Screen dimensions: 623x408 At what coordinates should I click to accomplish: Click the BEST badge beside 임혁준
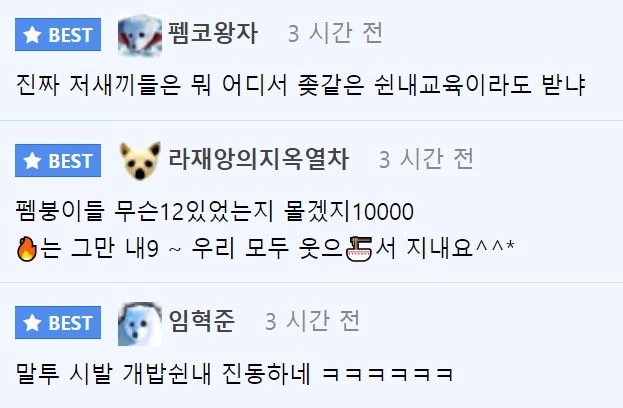(58, 323)
